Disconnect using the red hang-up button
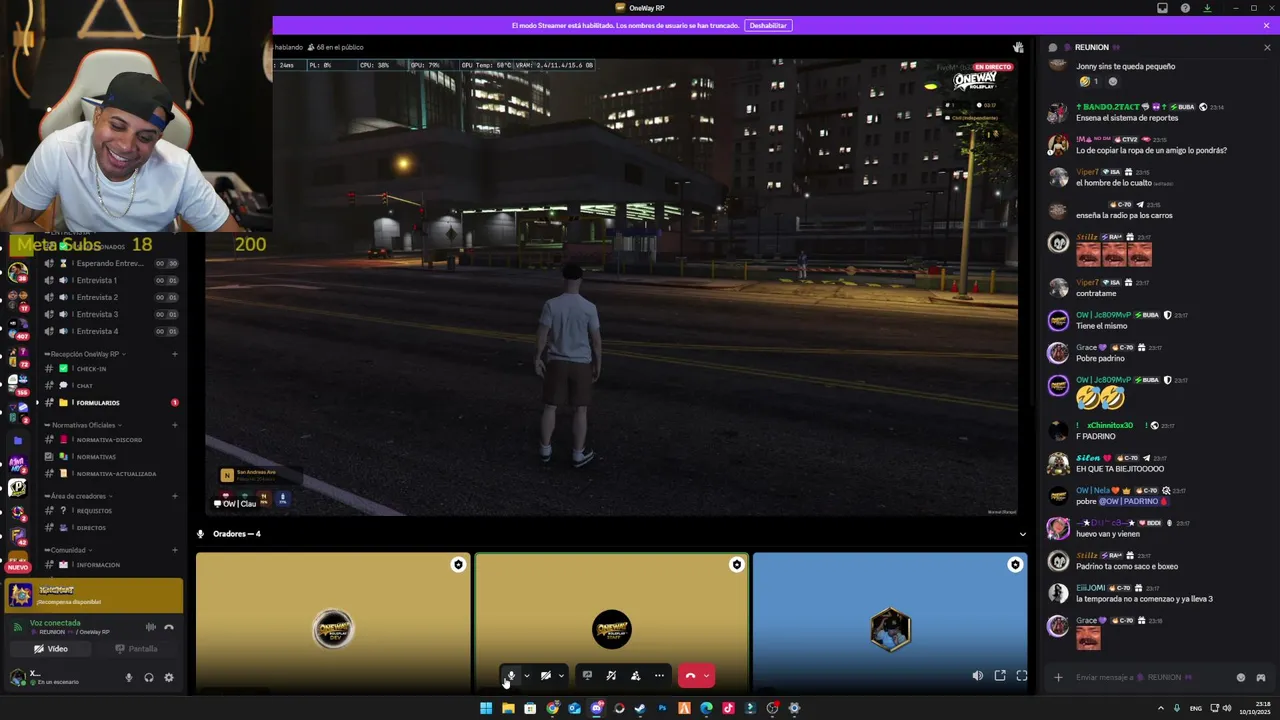 [690, 675]
